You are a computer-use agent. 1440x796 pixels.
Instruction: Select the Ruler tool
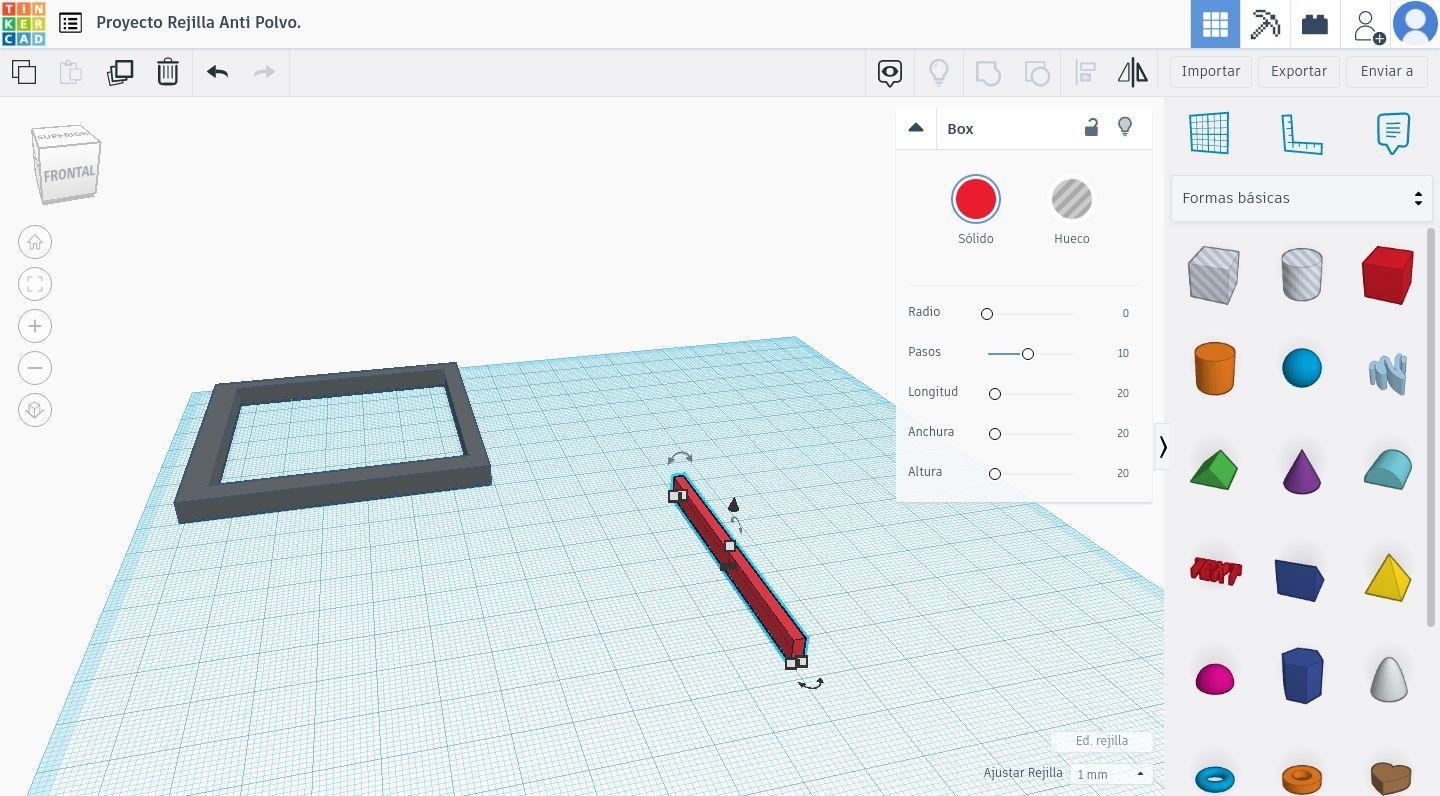(1301, 133)
